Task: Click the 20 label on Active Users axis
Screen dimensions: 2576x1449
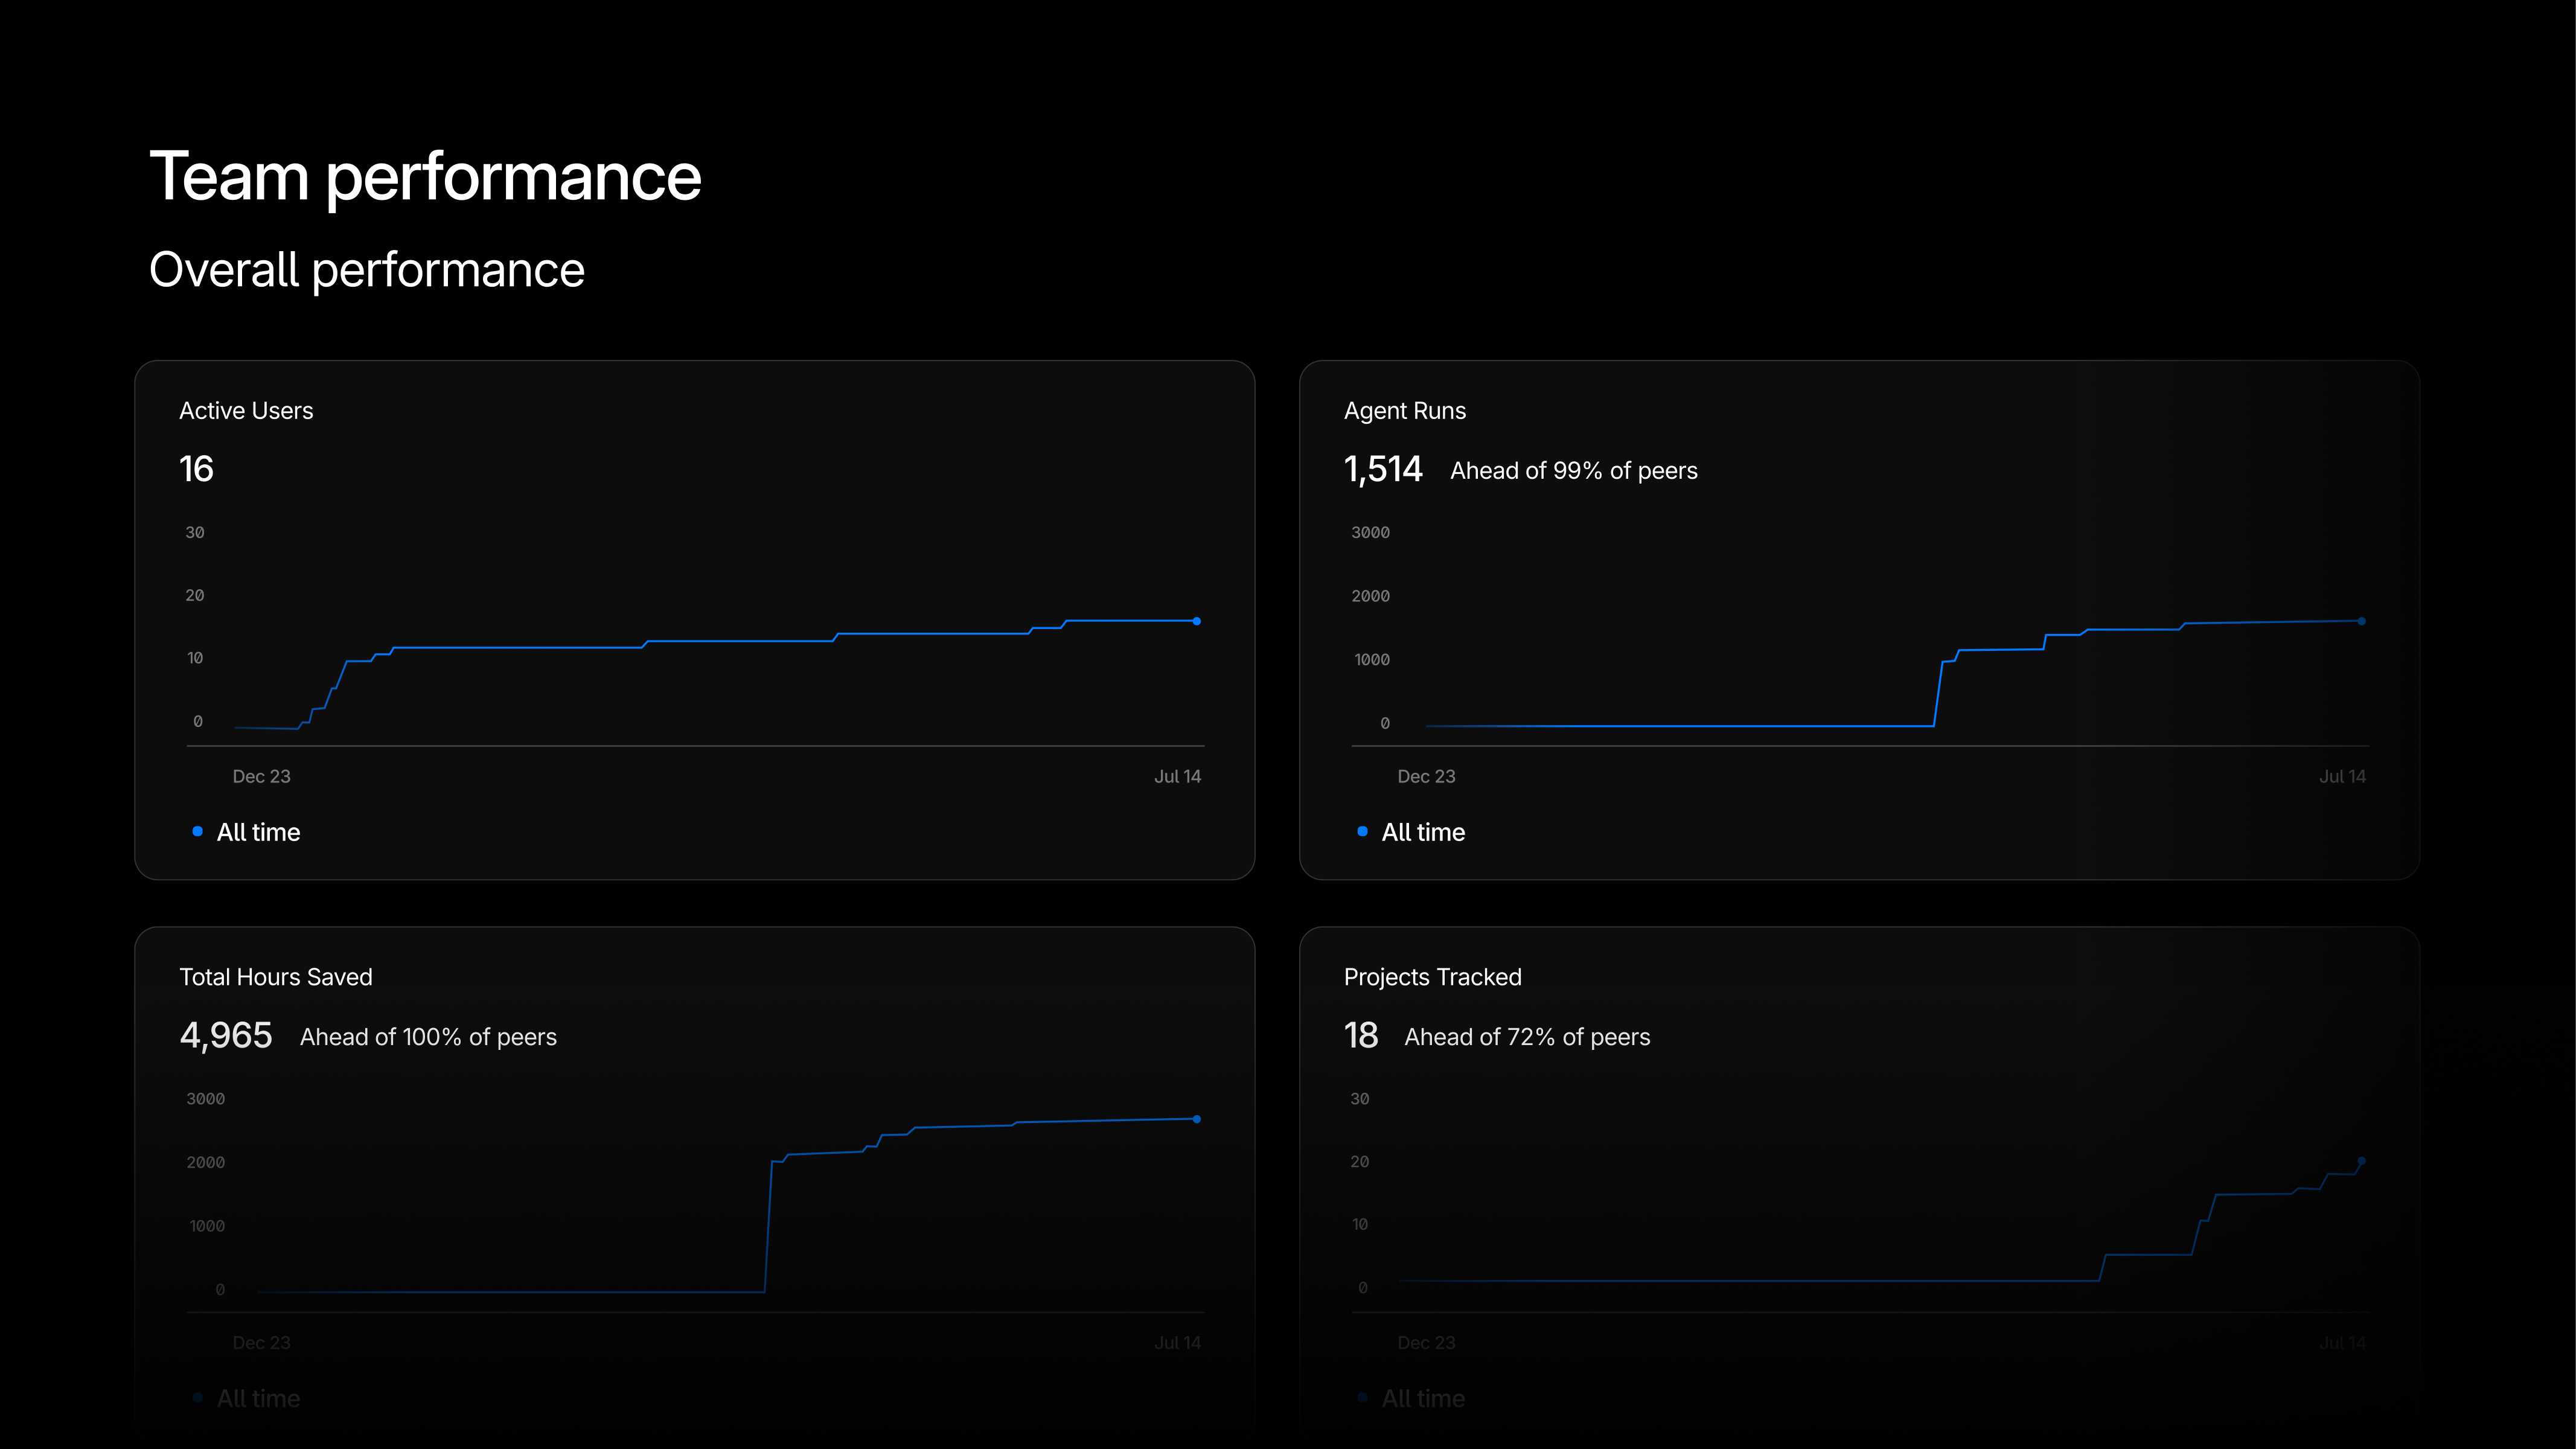Action: [195, 596]
